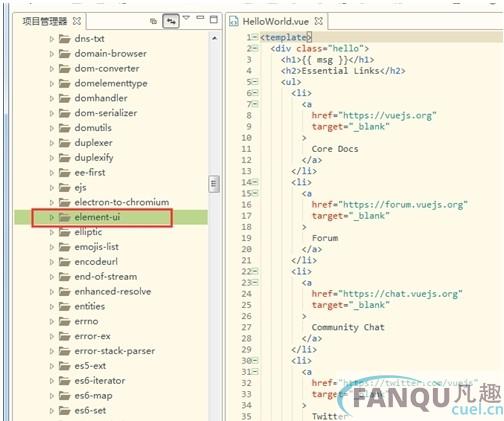This screenshot has height=421, width=504.
Task: Select the enhanced-resolve folder
Action: pos(113,292)
